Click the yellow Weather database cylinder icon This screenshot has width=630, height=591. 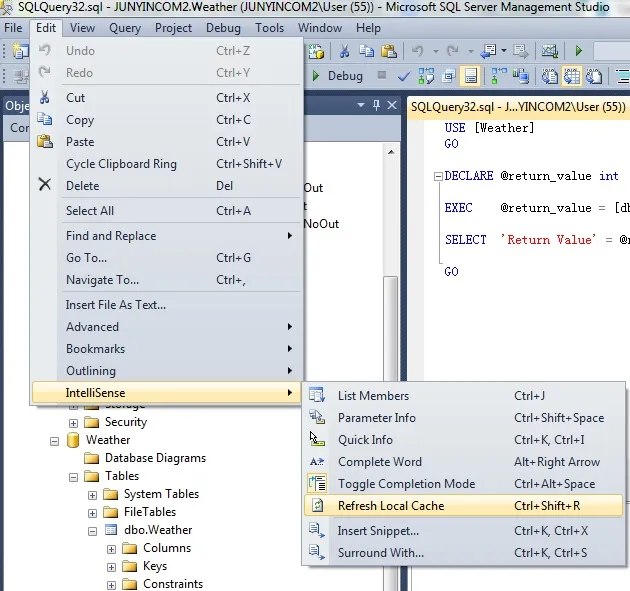(x=73, y=440)
